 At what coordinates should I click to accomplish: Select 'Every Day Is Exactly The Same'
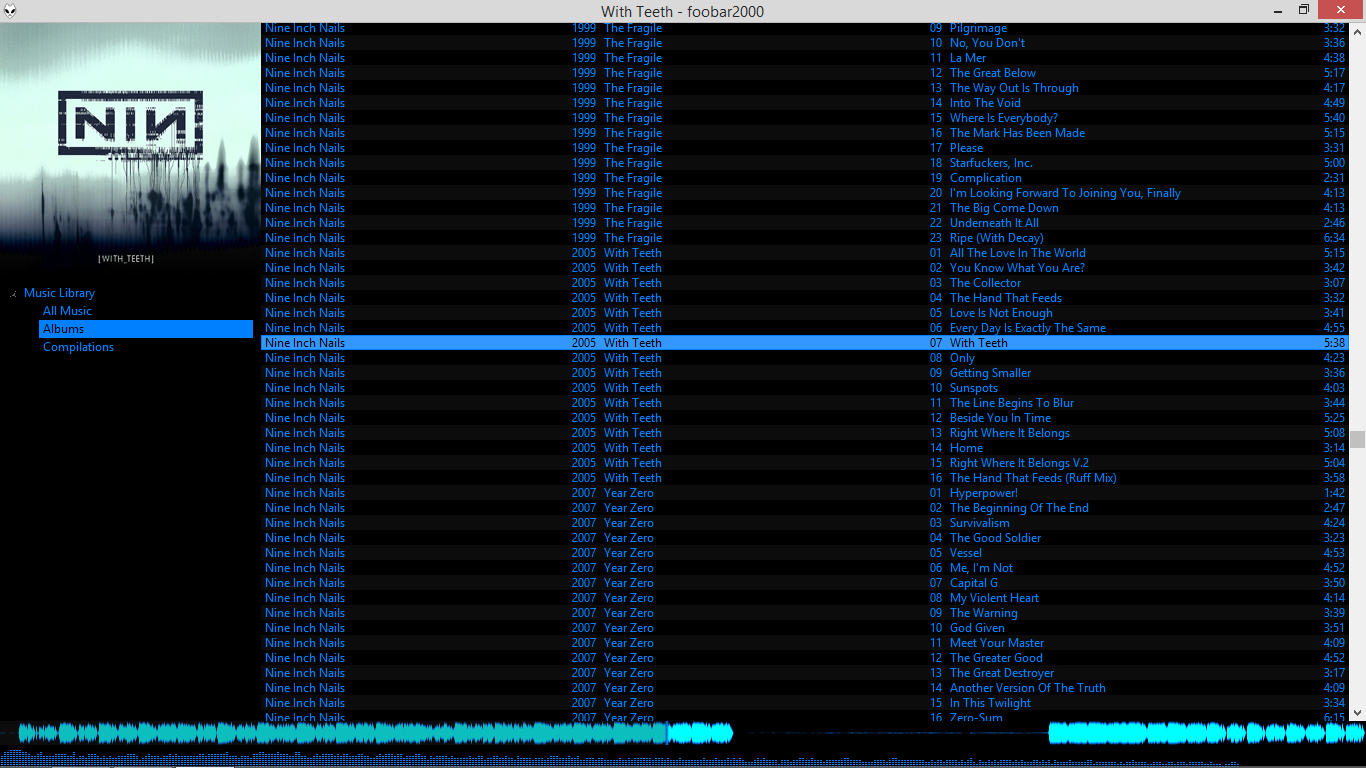[1027, 328]
